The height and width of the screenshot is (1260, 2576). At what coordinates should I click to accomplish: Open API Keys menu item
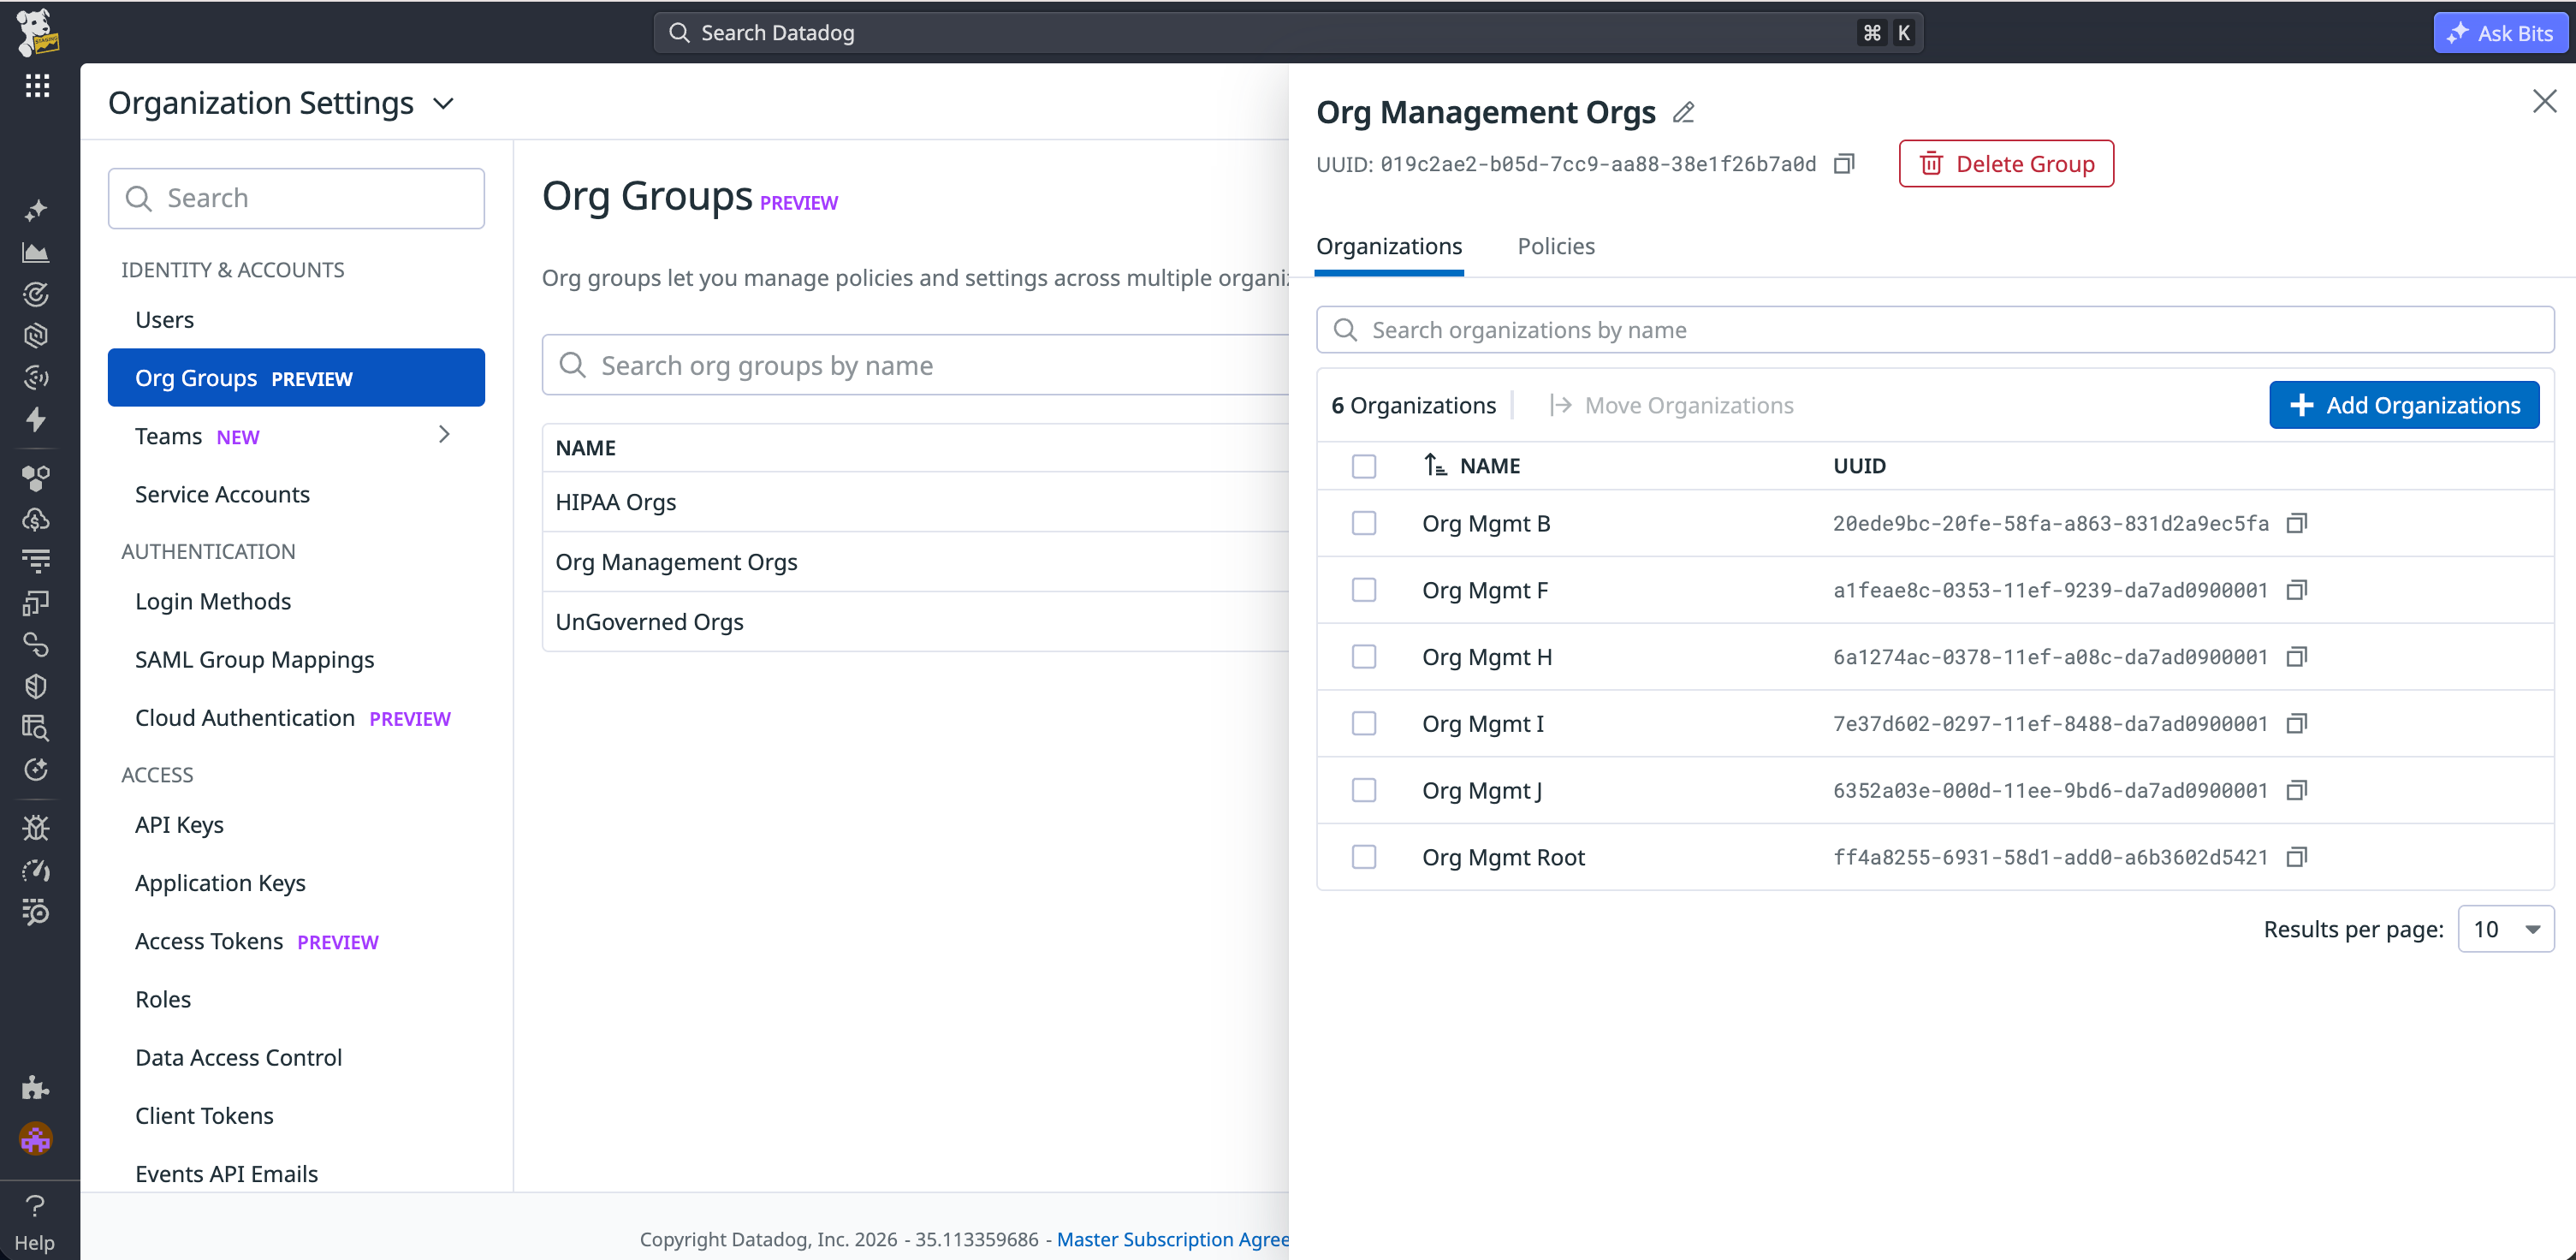pyautogui.click(x=296, y=825)
